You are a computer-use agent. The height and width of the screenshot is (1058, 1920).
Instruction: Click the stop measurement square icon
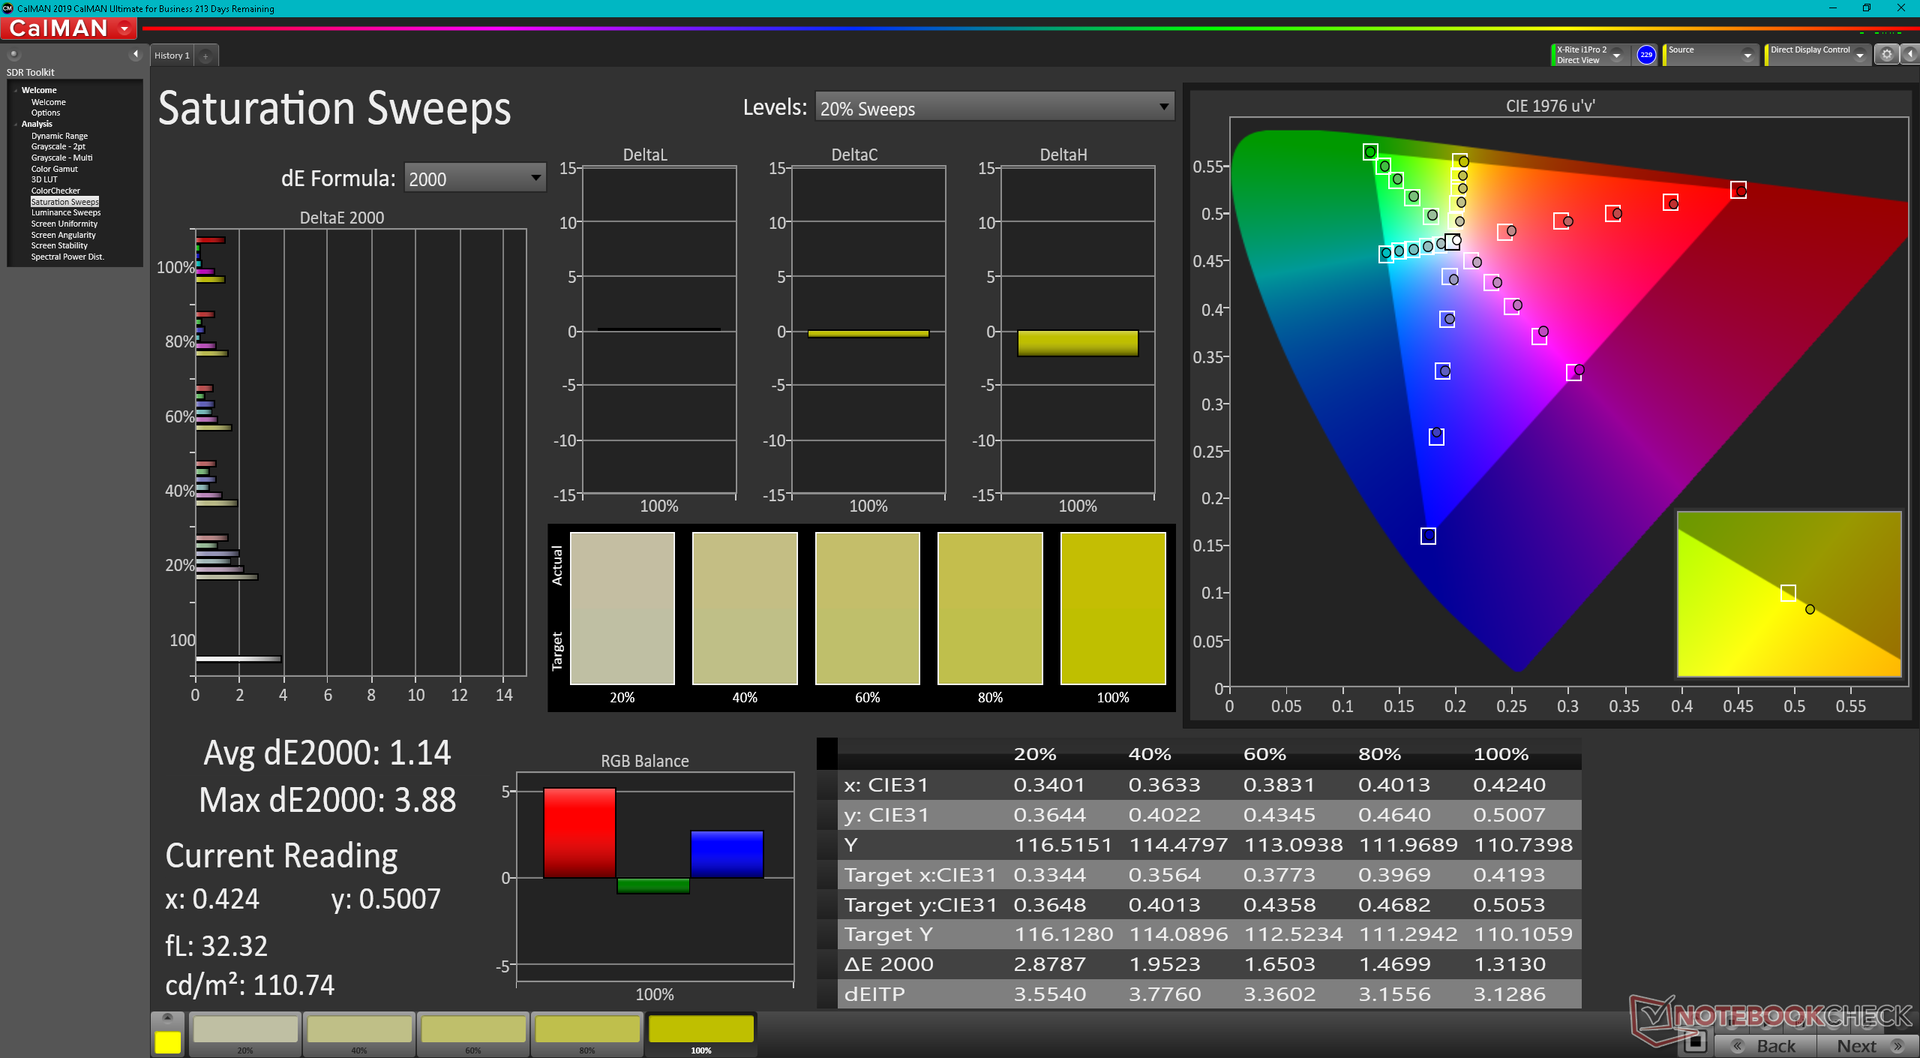1694,1043
